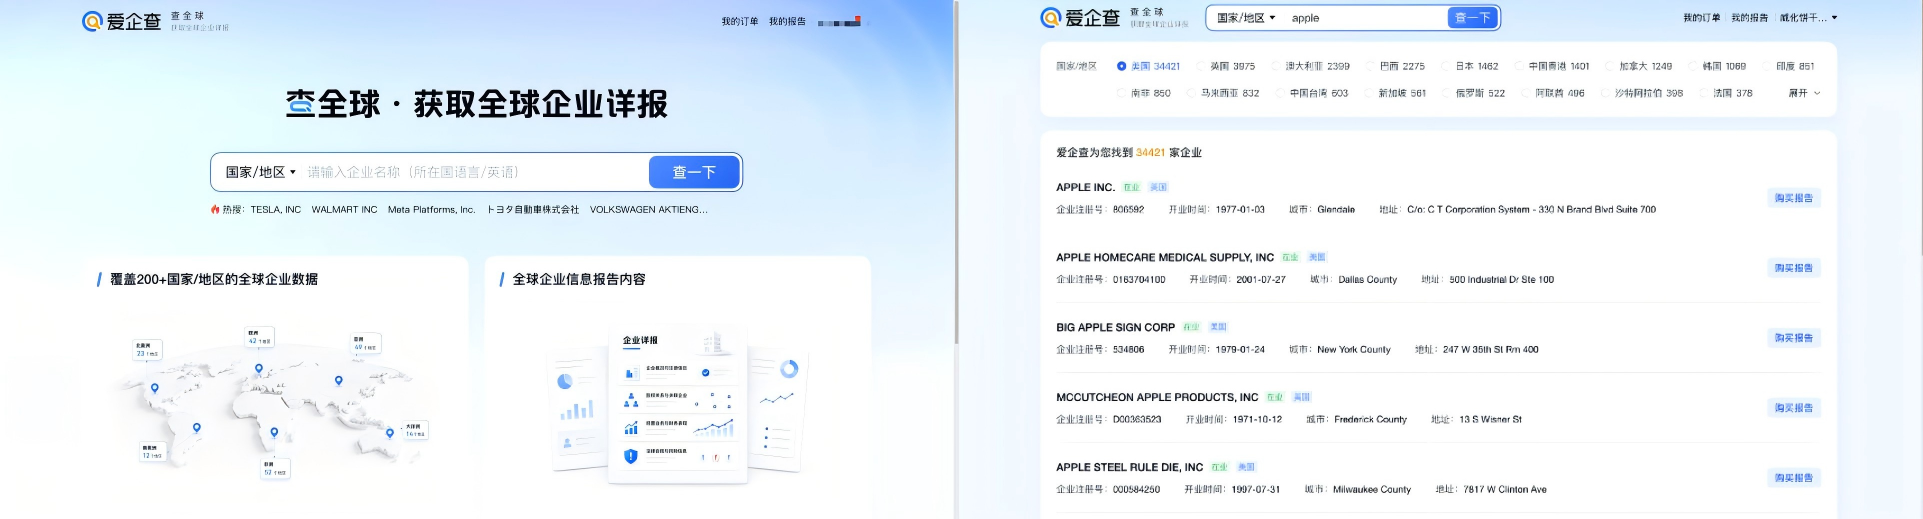Select the 美国 34421 radio filter
1923x519 pixels.
pyautogui.click(x=1148, y=66)
